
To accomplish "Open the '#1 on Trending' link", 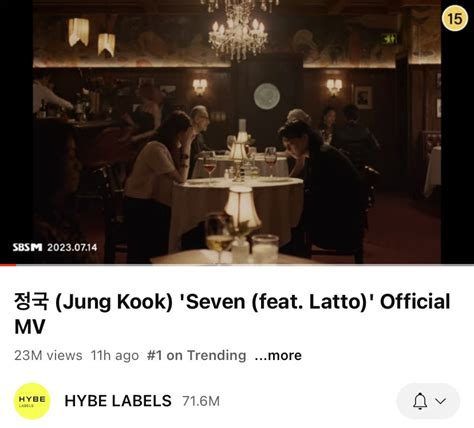I will [196, 355].
